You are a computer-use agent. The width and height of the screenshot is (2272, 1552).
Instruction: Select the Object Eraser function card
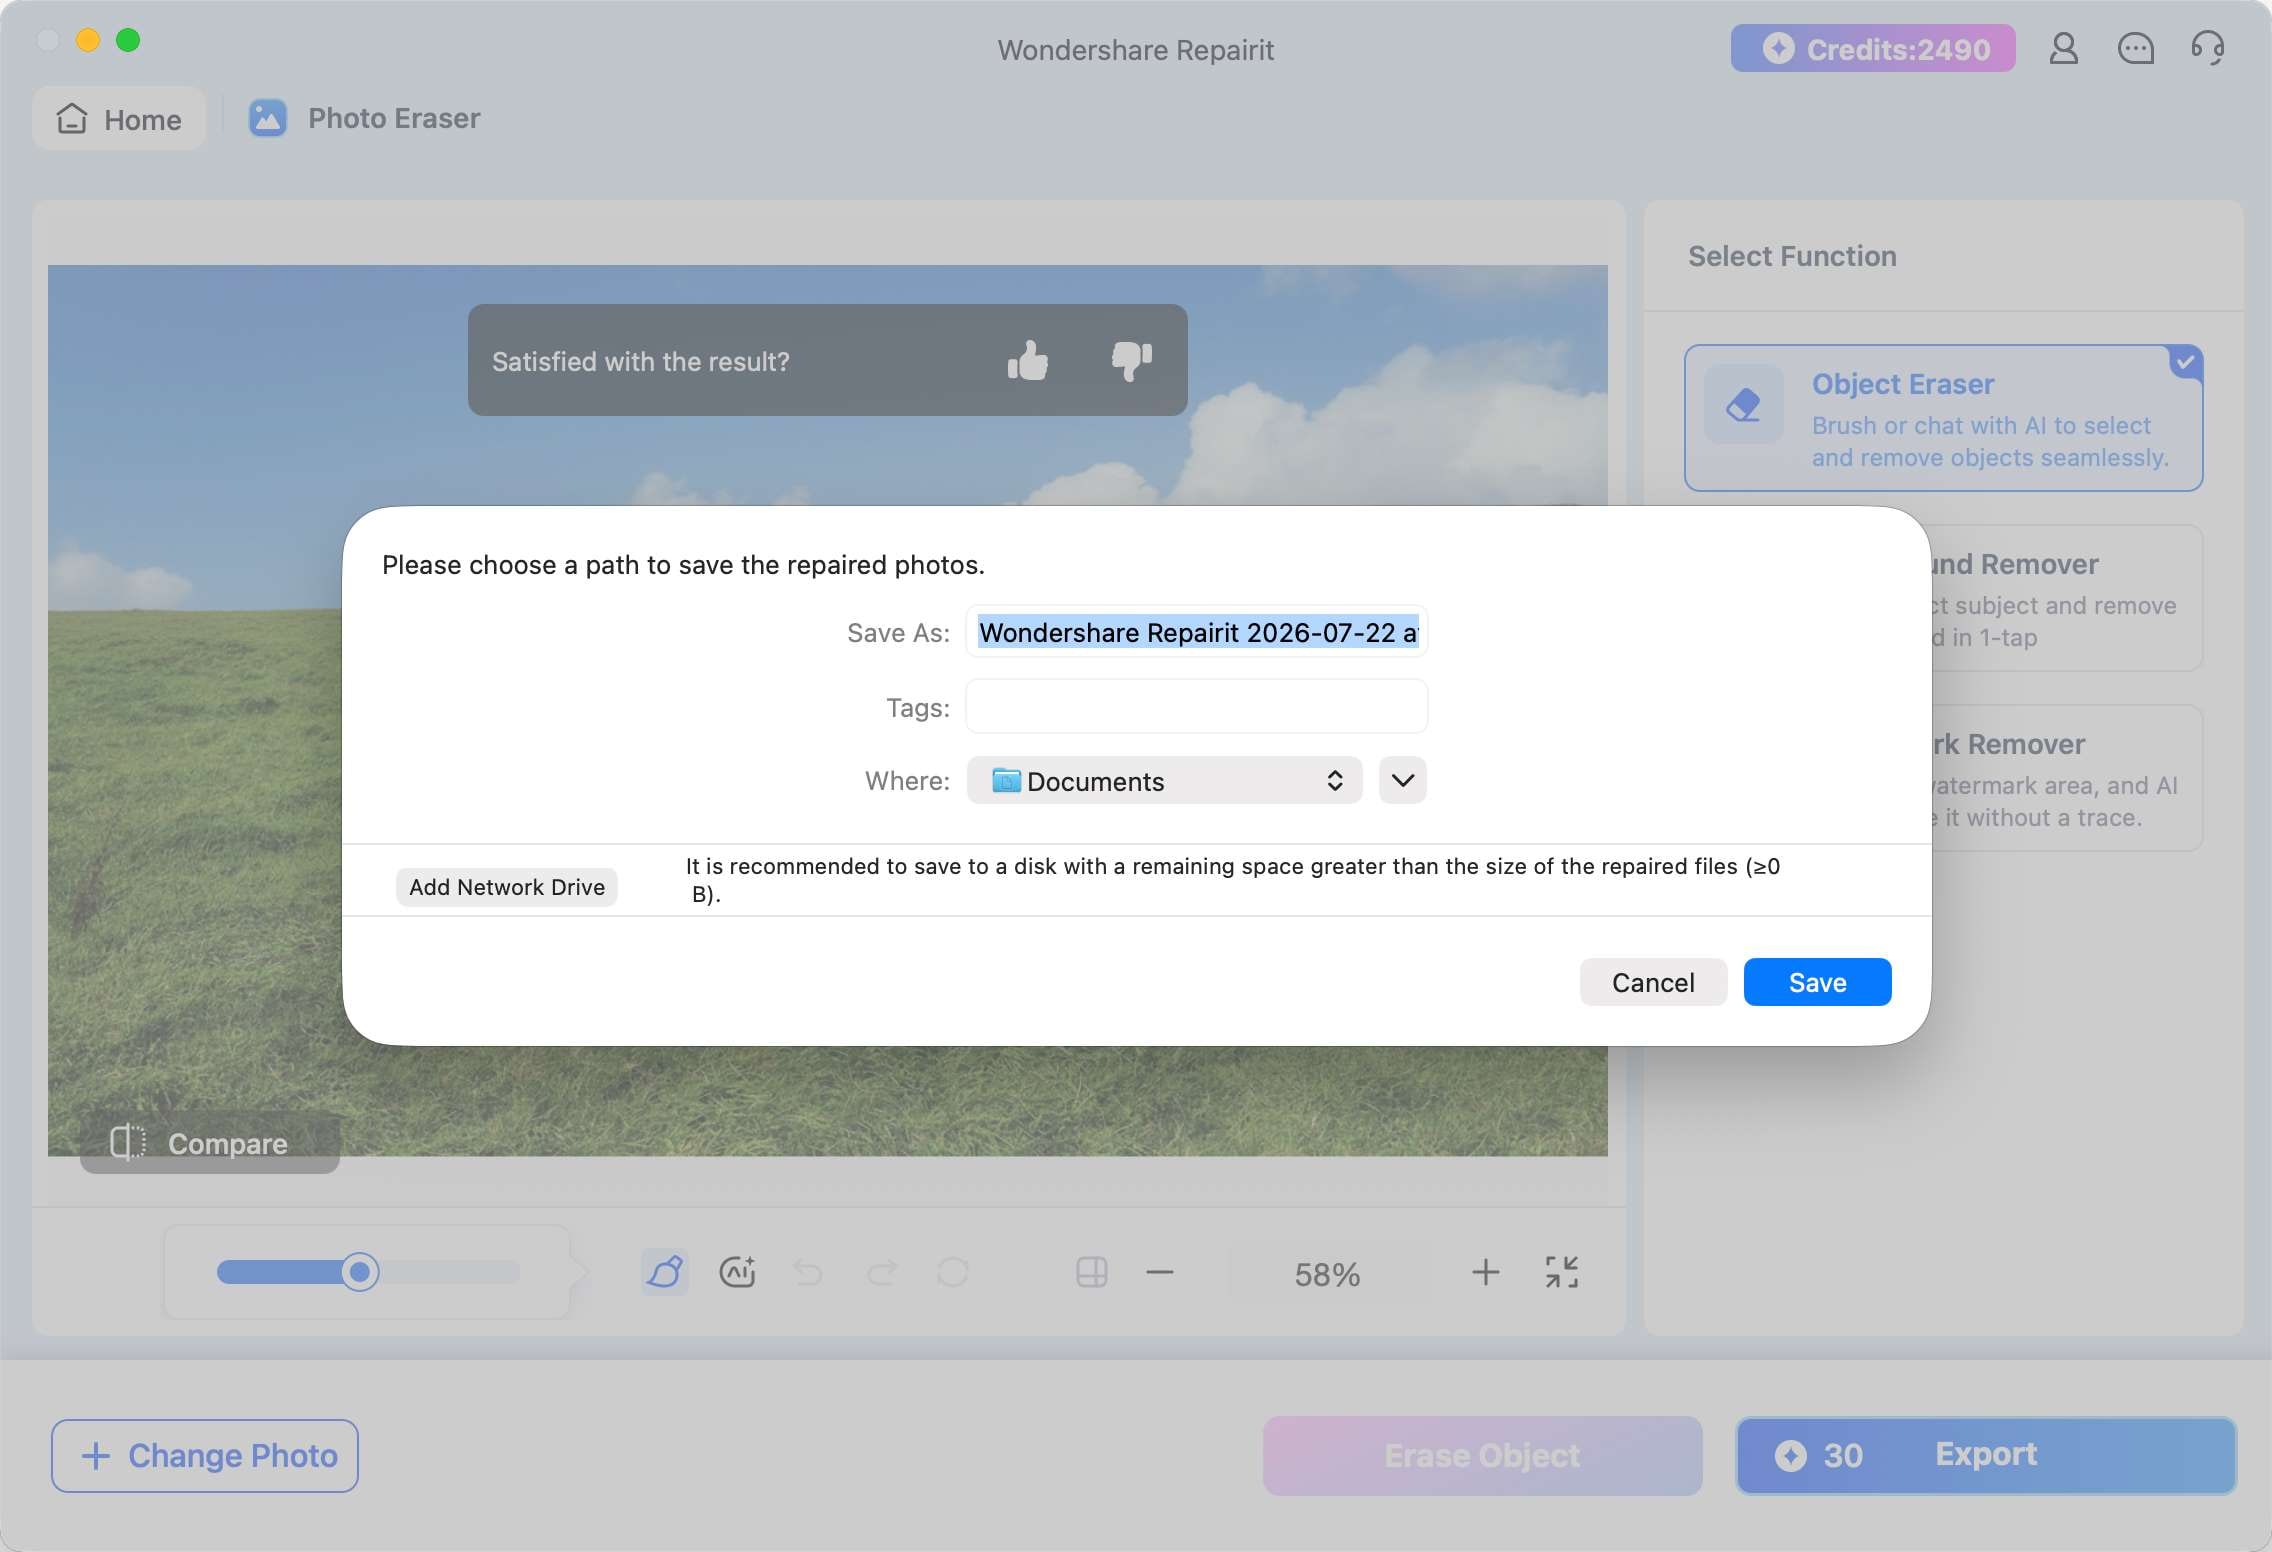[1943, 419]
